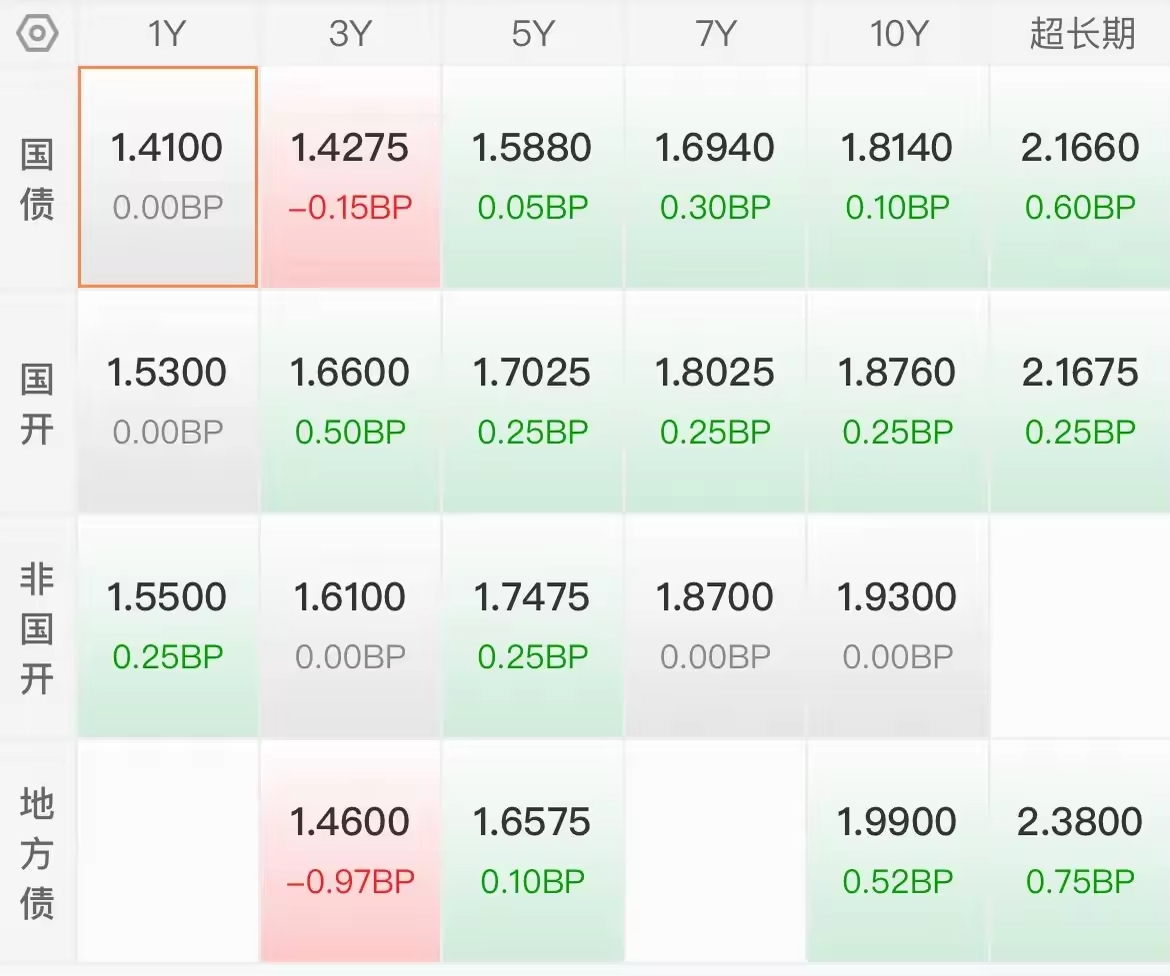1170x976 pixels.
Task: Click the 地方债 超长期 cell 2.3800
Action: click(x=1080, y=851)
